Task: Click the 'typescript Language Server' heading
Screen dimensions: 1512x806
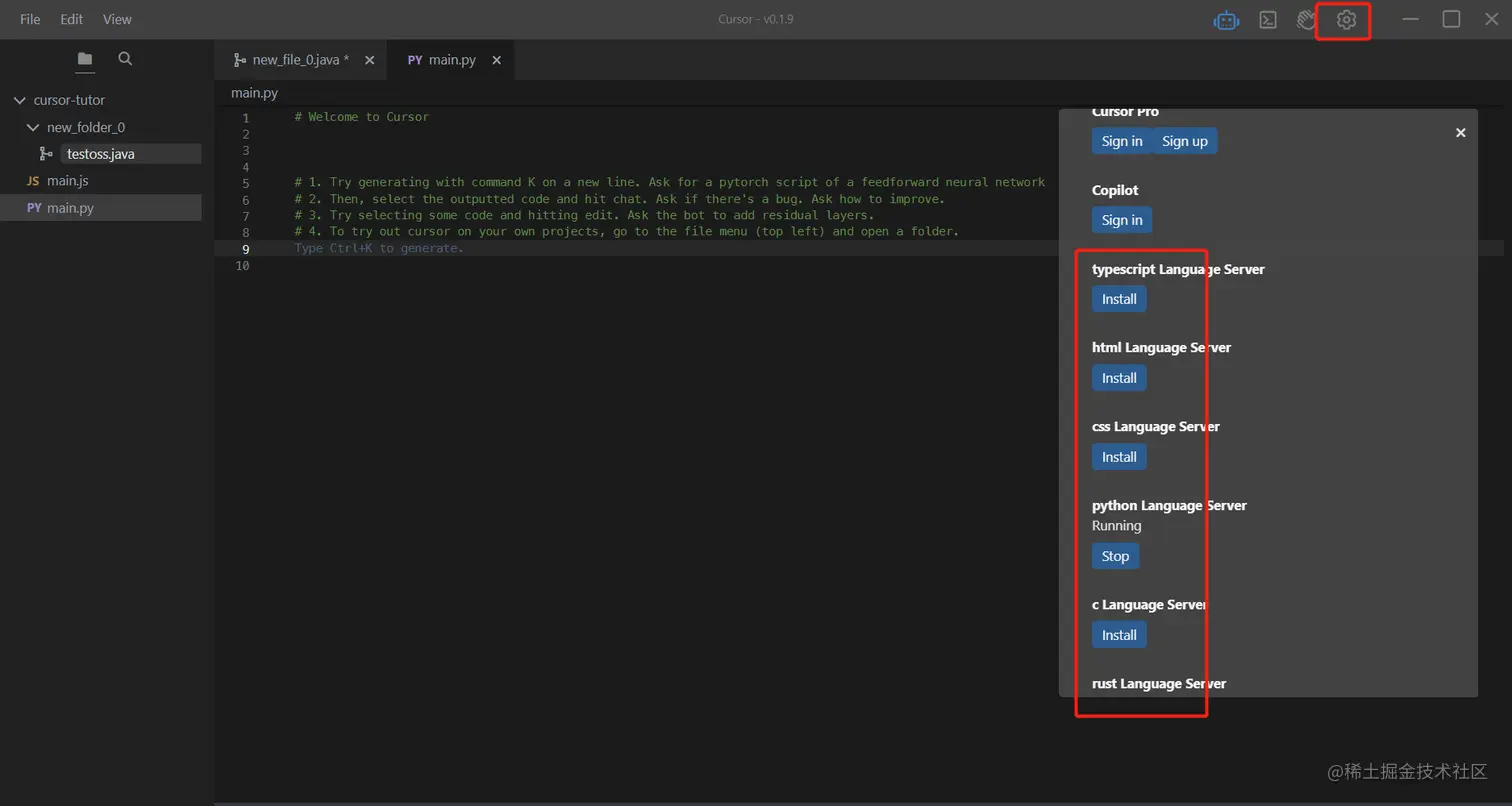Action: click(x=1178, y=269)
